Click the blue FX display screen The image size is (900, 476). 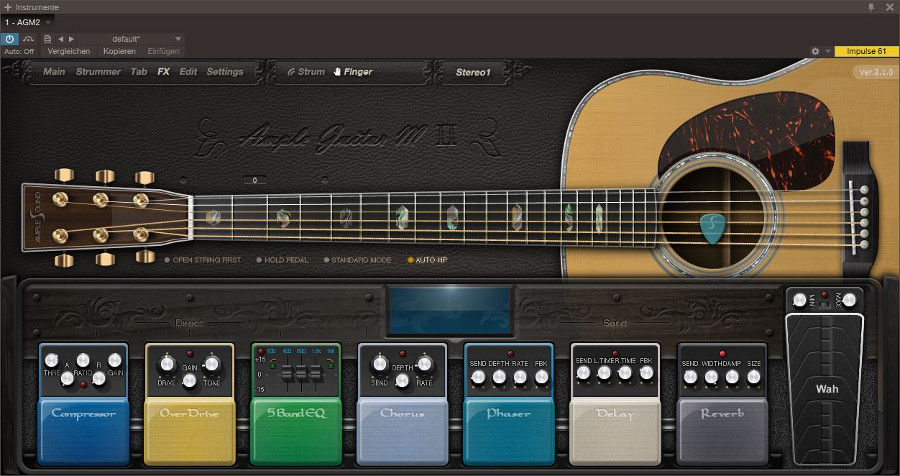pos(450,310)
